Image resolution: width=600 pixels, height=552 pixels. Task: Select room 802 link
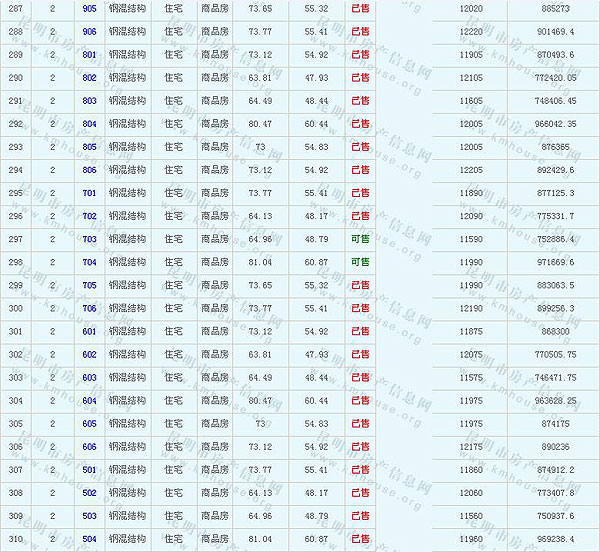pyautogui.click(x=90, y=77)
